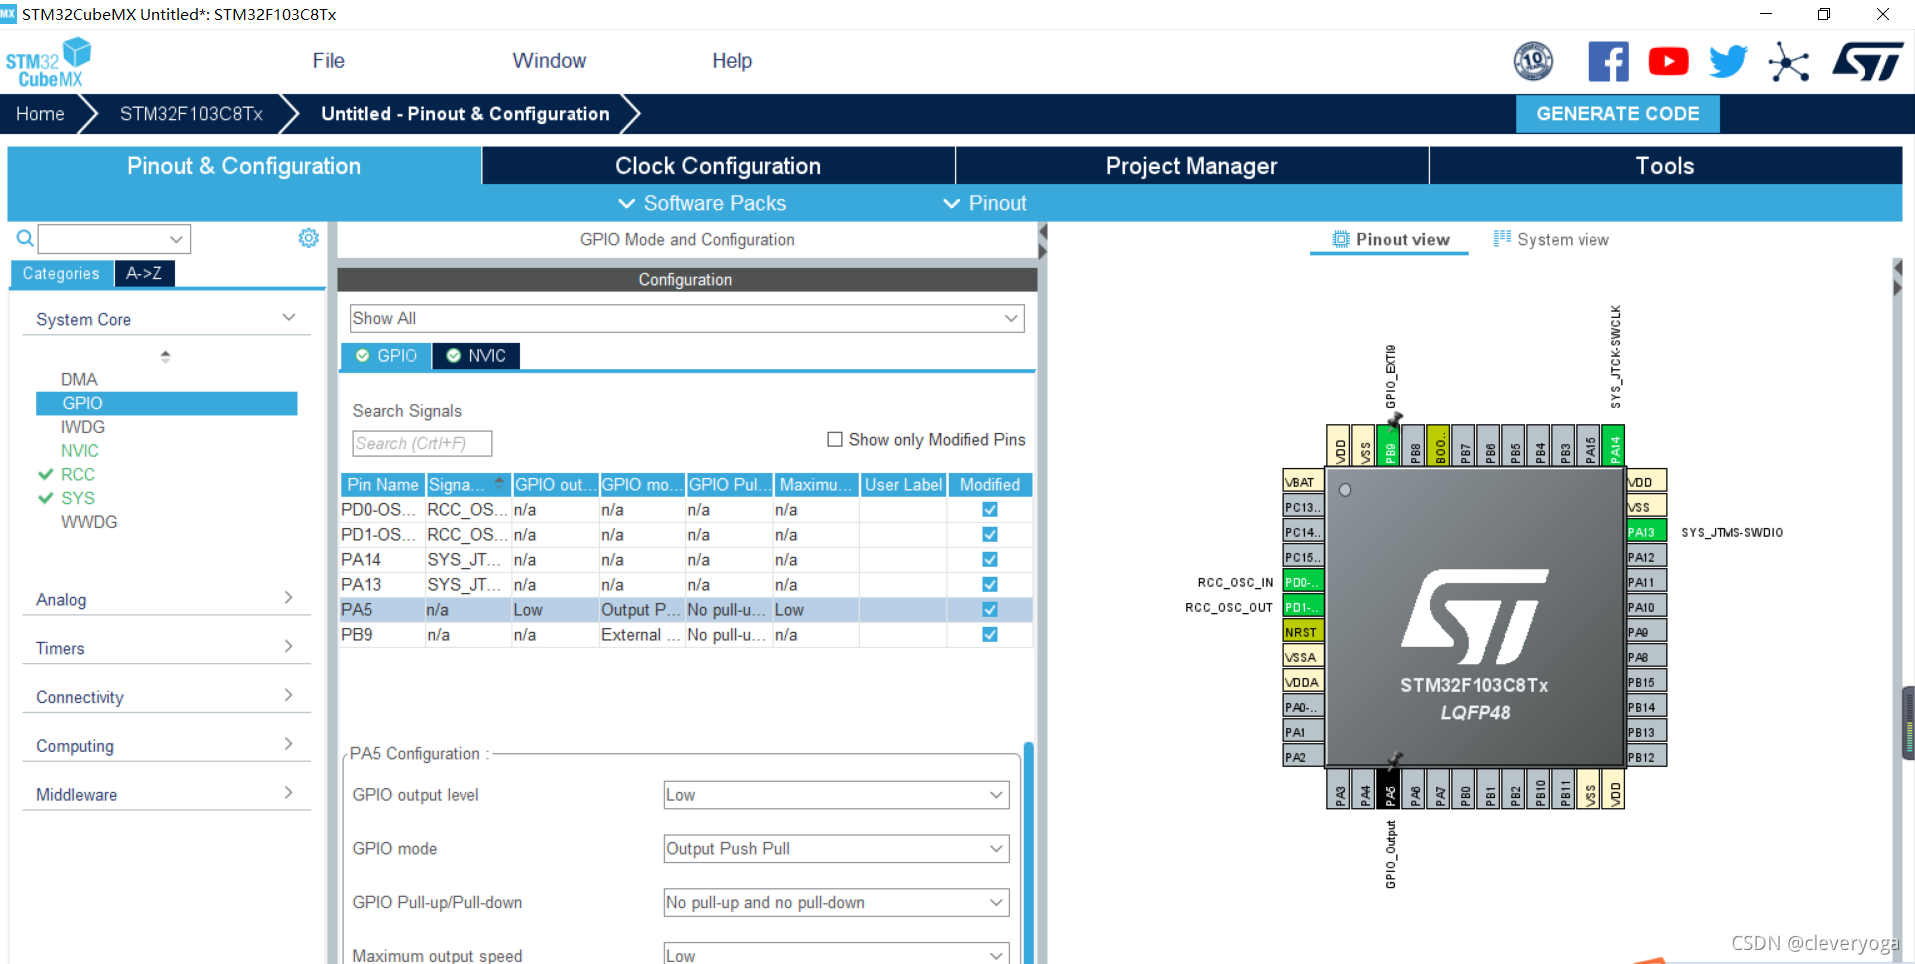The width and height of the screenshot is (1915, 964).
Task: Click pin PA3 on the chip bottom
Action: [x=1340, y=789]
